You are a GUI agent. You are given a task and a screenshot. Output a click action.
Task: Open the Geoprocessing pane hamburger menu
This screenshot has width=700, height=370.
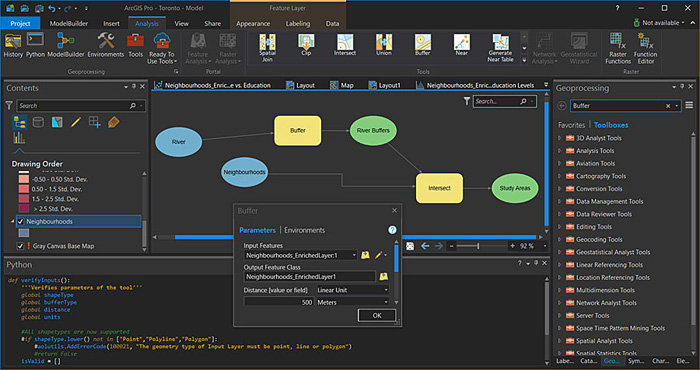(x=689, y=105)
